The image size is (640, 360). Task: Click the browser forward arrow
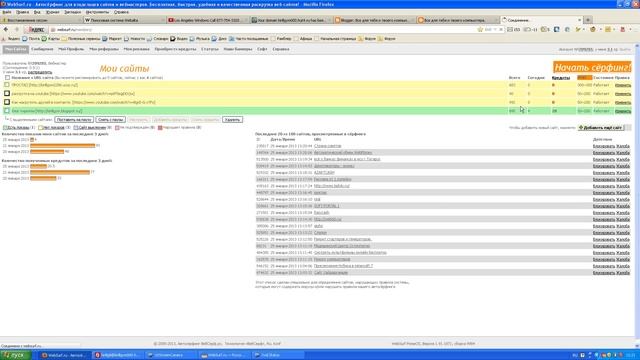(x=17, y=29)
